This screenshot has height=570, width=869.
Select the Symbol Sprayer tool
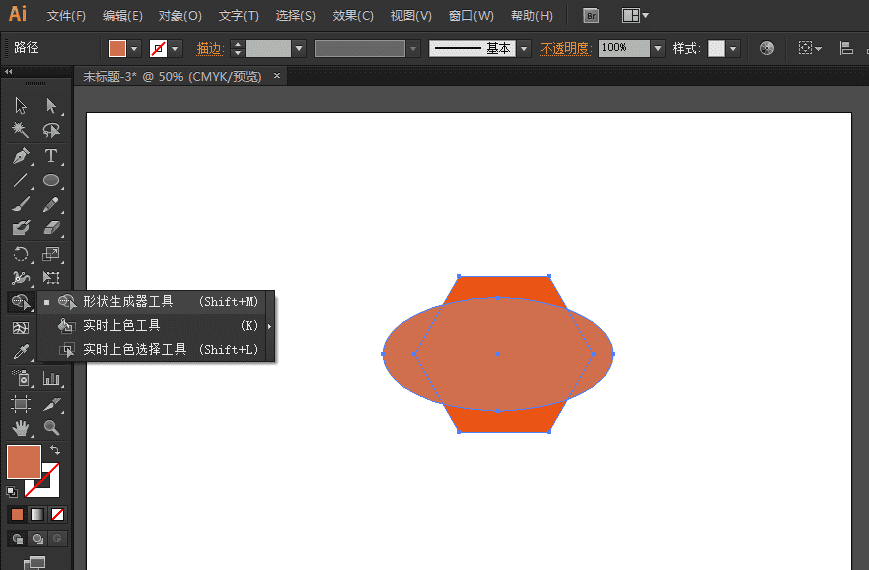(21, 379)
